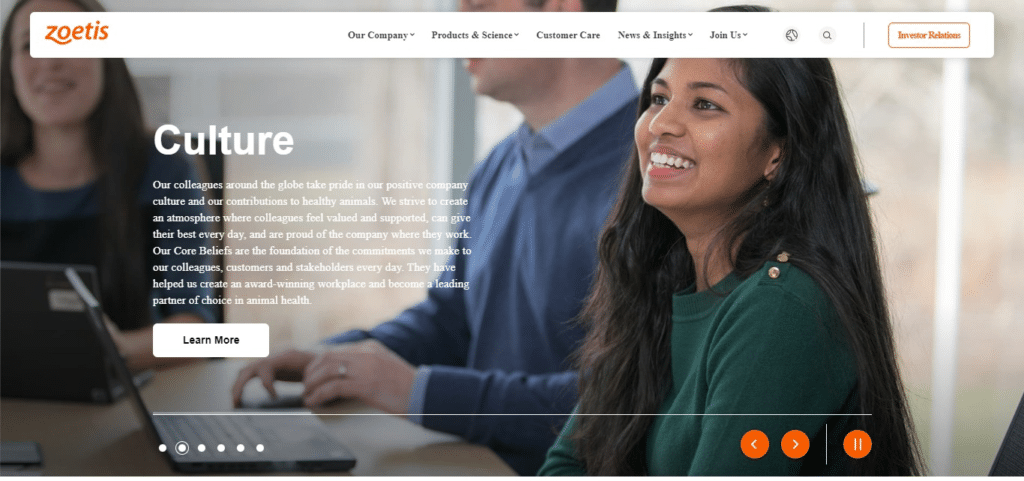Select the third carousel dot

point(201,448)
